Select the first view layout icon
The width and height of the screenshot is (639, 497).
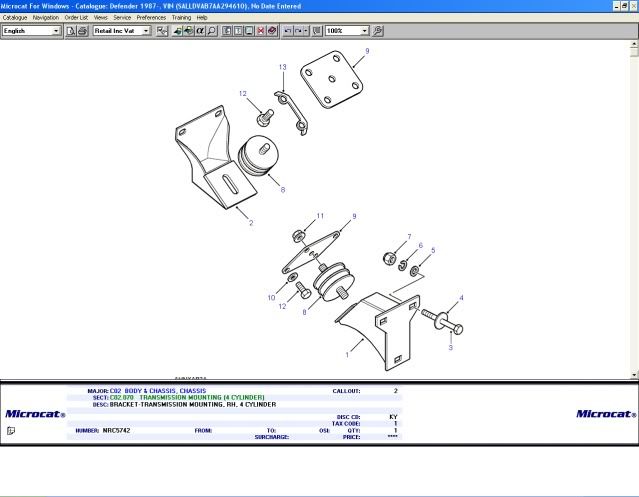pyautogui.click(x=227, y=31)
